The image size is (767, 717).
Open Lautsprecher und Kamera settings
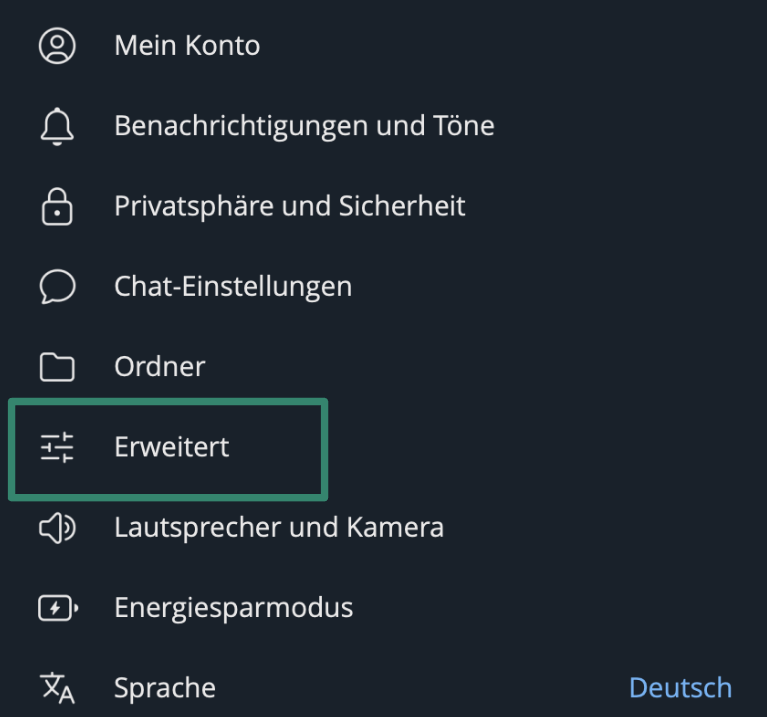tap(279, 527)
